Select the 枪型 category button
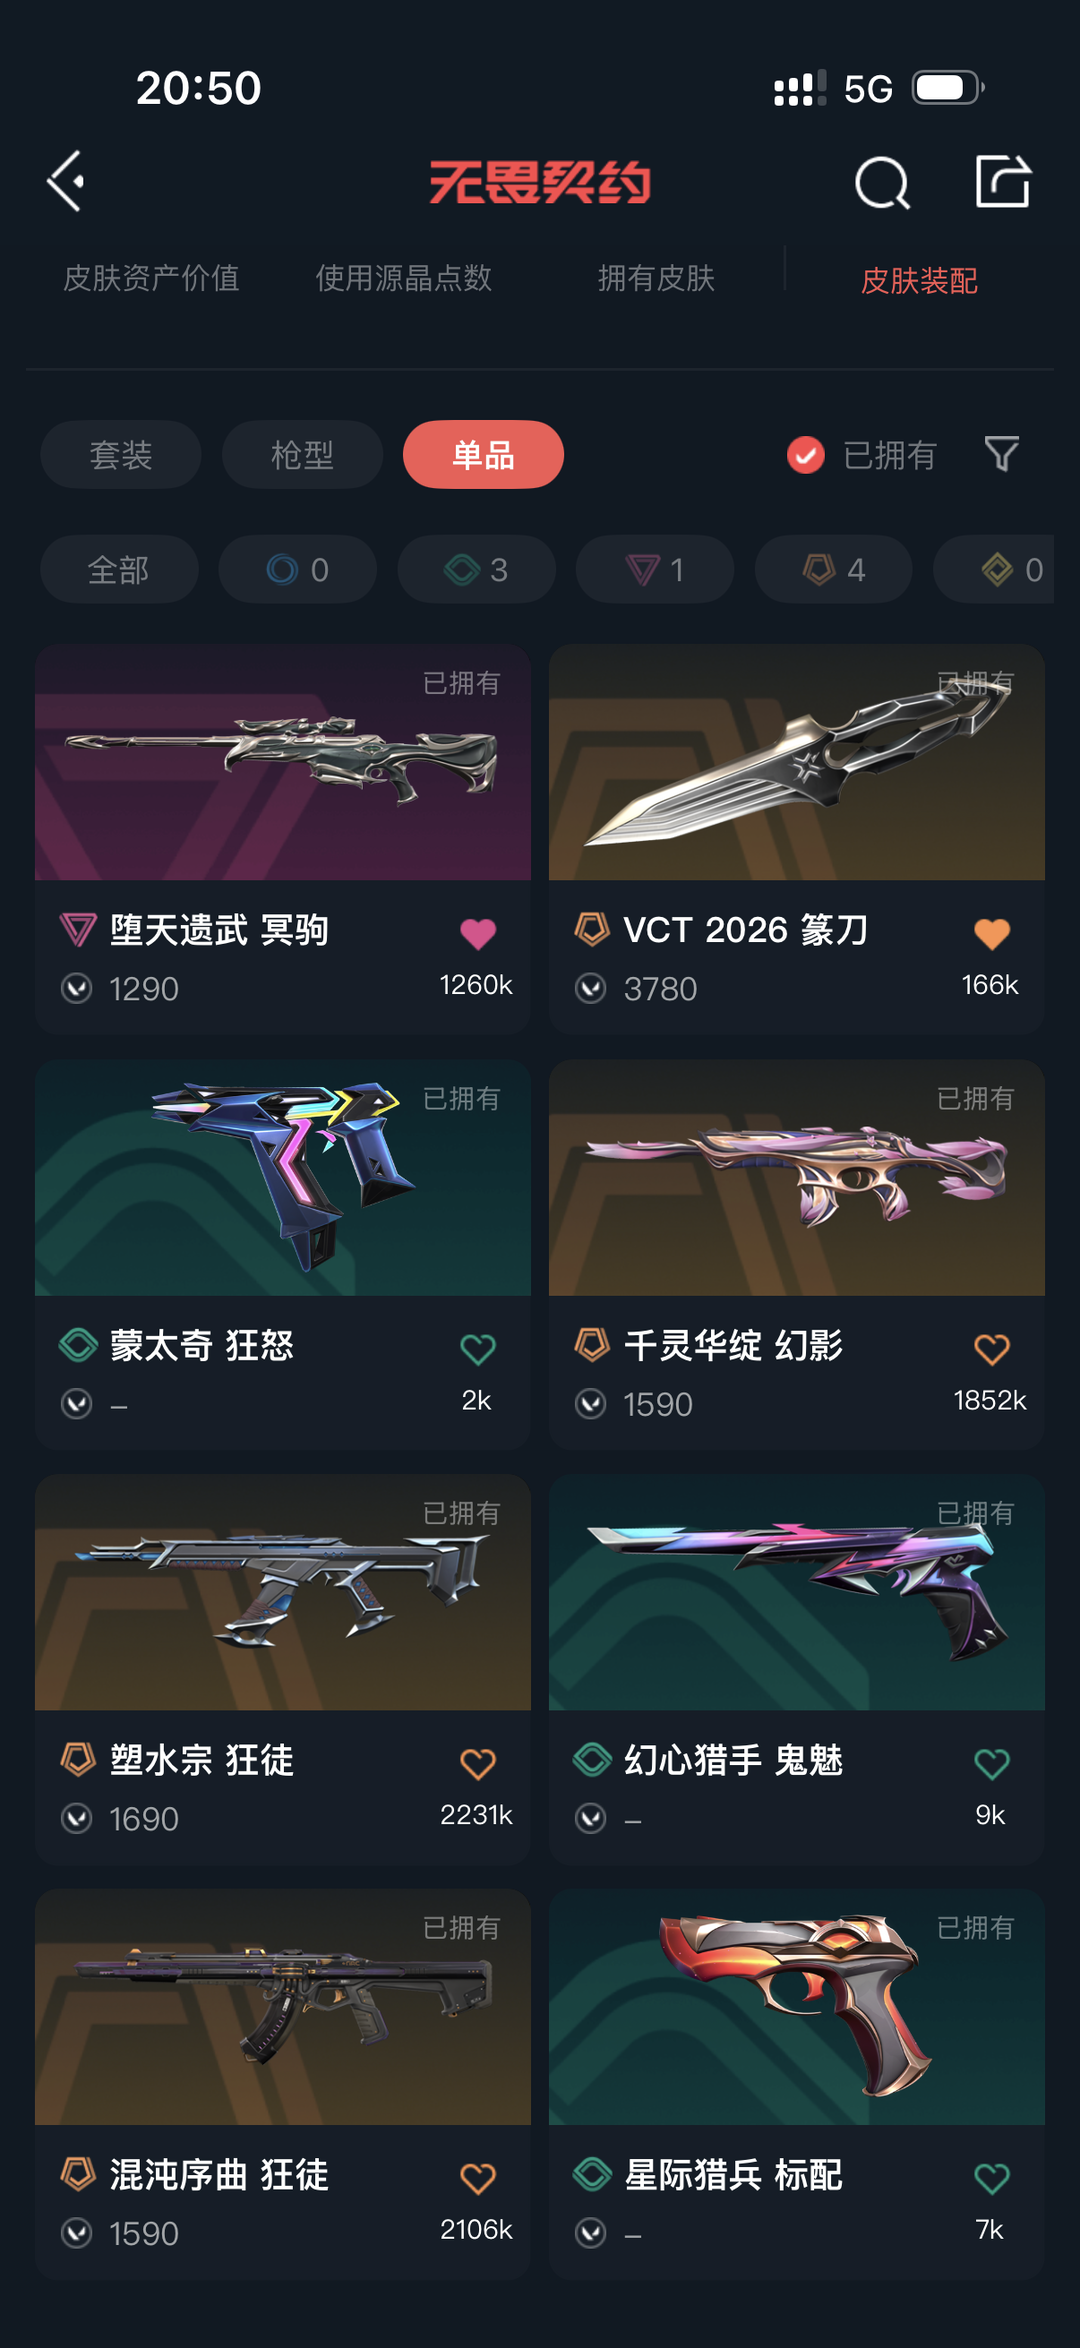The width and height of the screenshot is (1080, 2348). tap(302, 455)
